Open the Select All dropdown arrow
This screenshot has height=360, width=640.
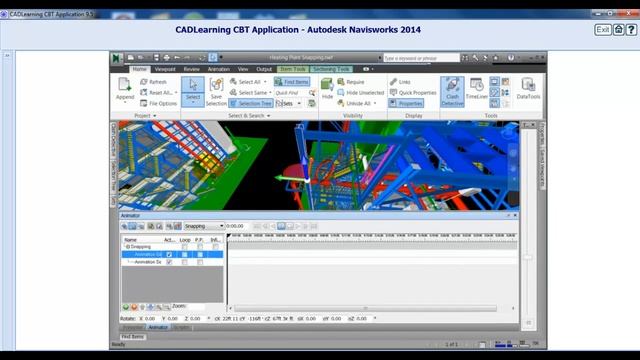pyautogui.click(x=265, y=82)
